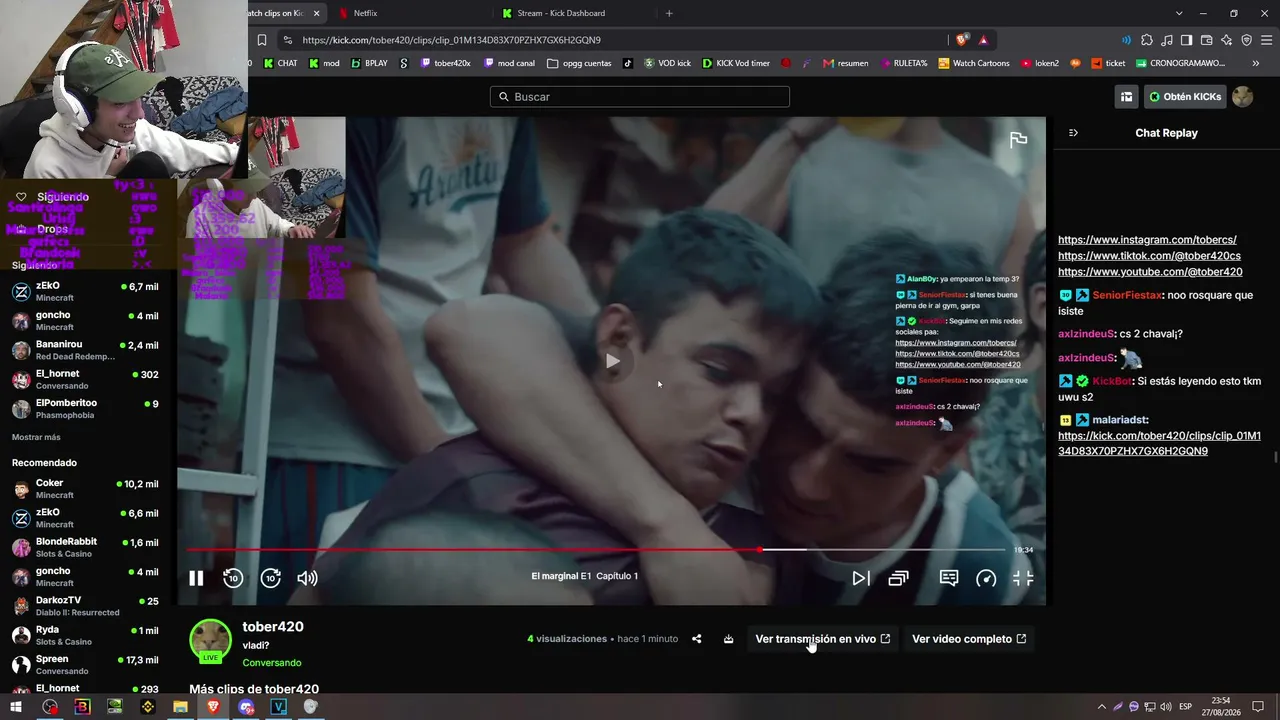Open Bananirou channel in sidebar
Viewport: 1280px width, 720px height.
pos(85,350)
